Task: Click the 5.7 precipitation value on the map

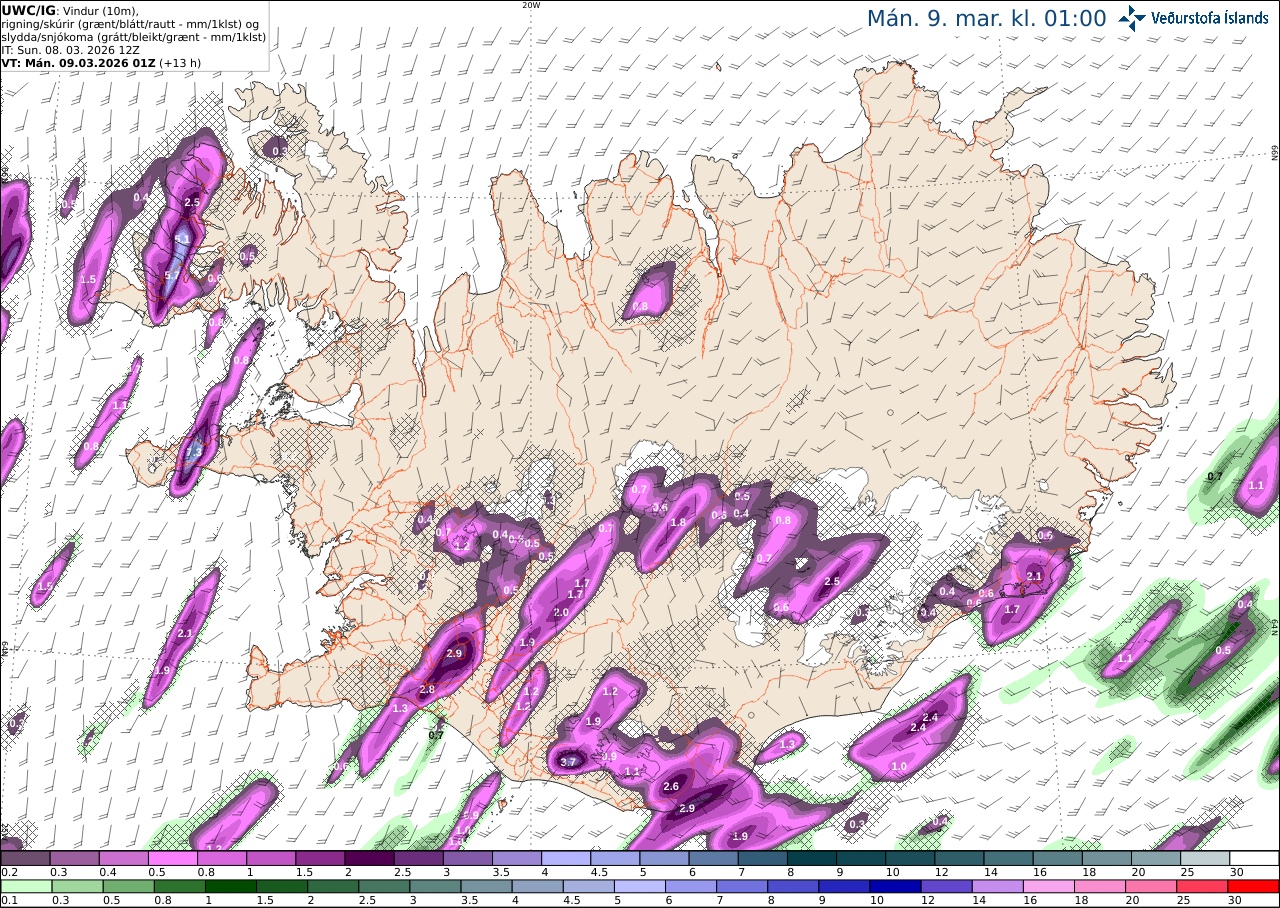Action: [172, 276]
